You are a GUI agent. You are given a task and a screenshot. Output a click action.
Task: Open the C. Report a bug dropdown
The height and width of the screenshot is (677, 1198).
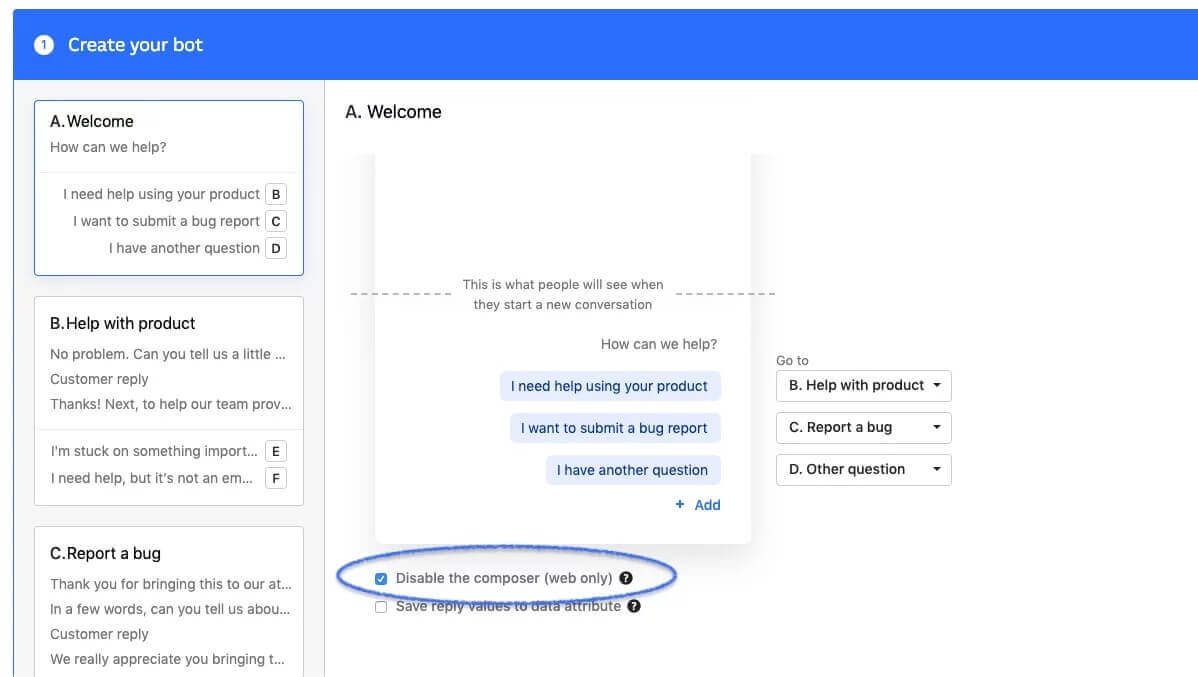(x=864, y=428)
